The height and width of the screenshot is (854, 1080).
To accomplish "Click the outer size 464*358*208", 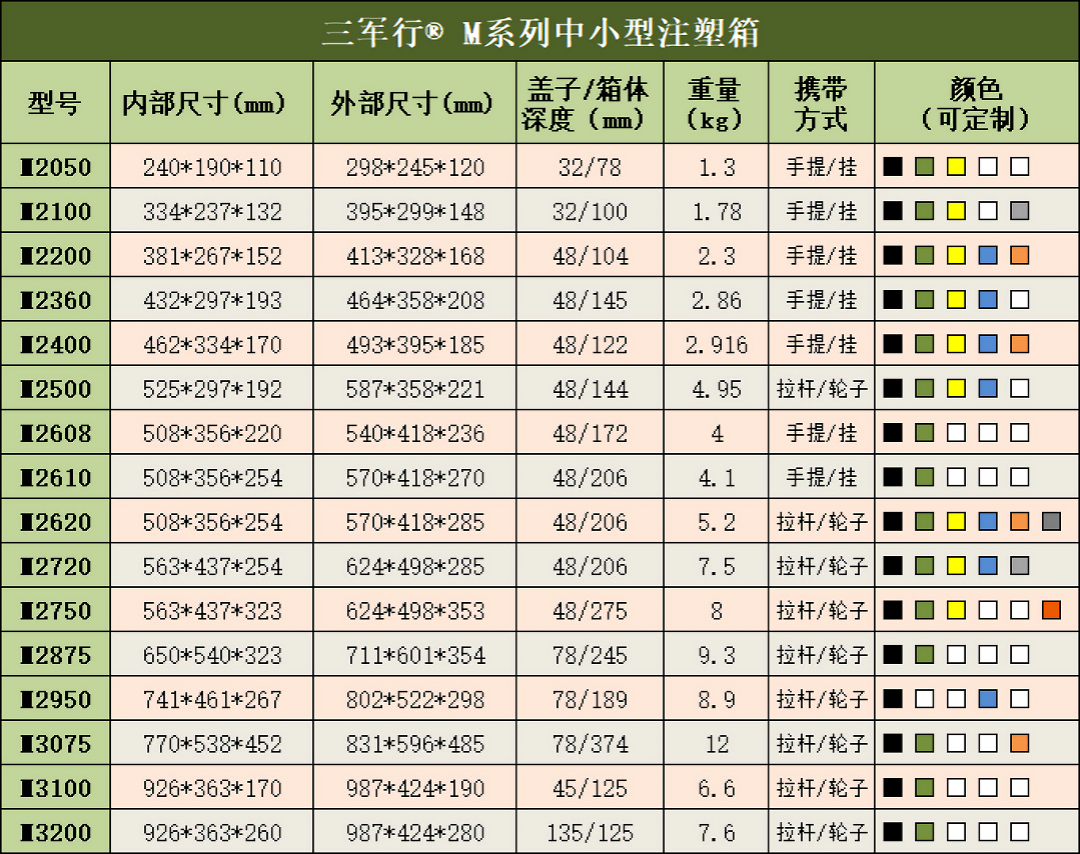I will pyautogui.click(x=415, y=300).
